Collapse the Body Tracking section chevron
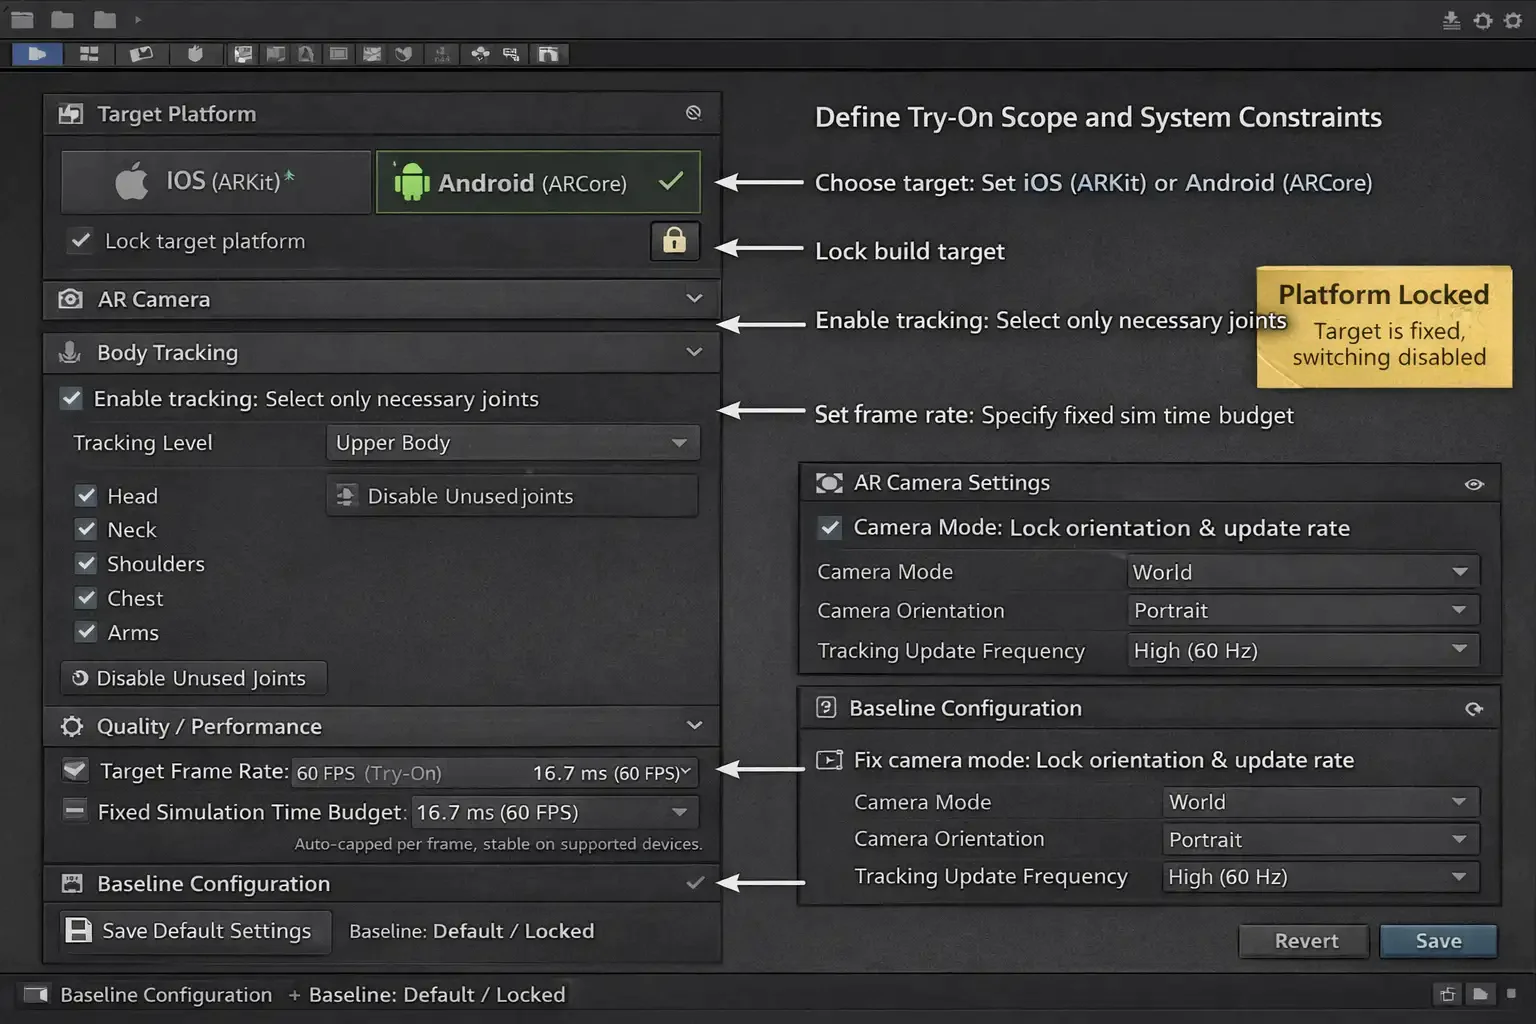 694,352
